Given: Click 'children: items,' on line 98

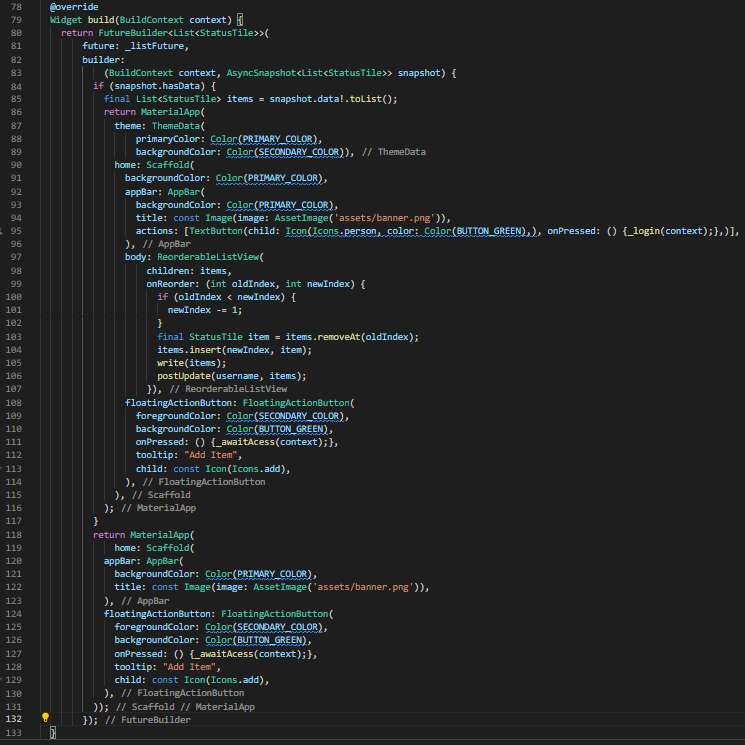Looking at the screenshot, I should 189,271.
